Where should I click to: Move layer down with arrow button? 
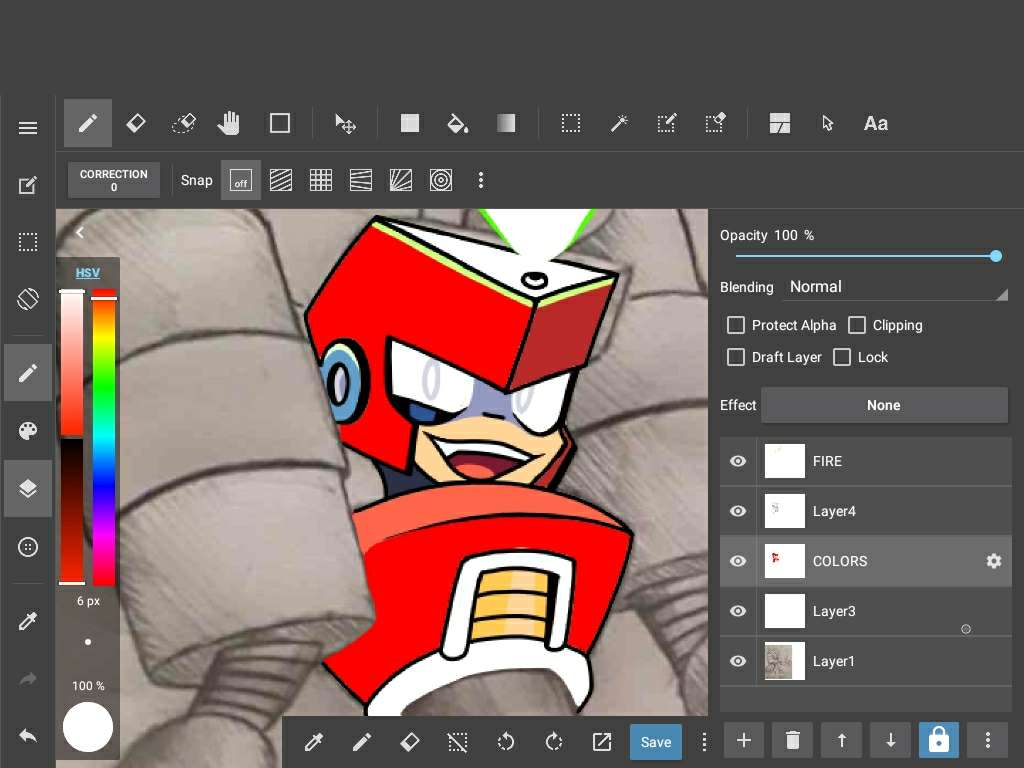(890, 740)
